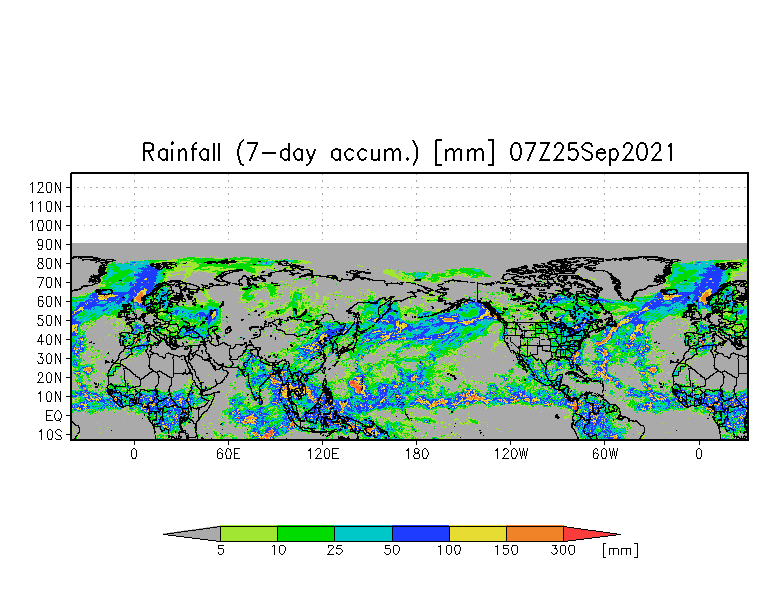Click colorbar value label 50
Screen dimensions: 784x612
[392, 550]
